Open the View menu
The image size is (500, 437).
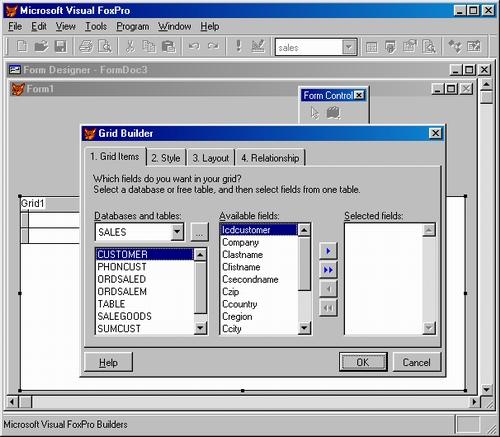pyautogui.click(x=66, y=26)
